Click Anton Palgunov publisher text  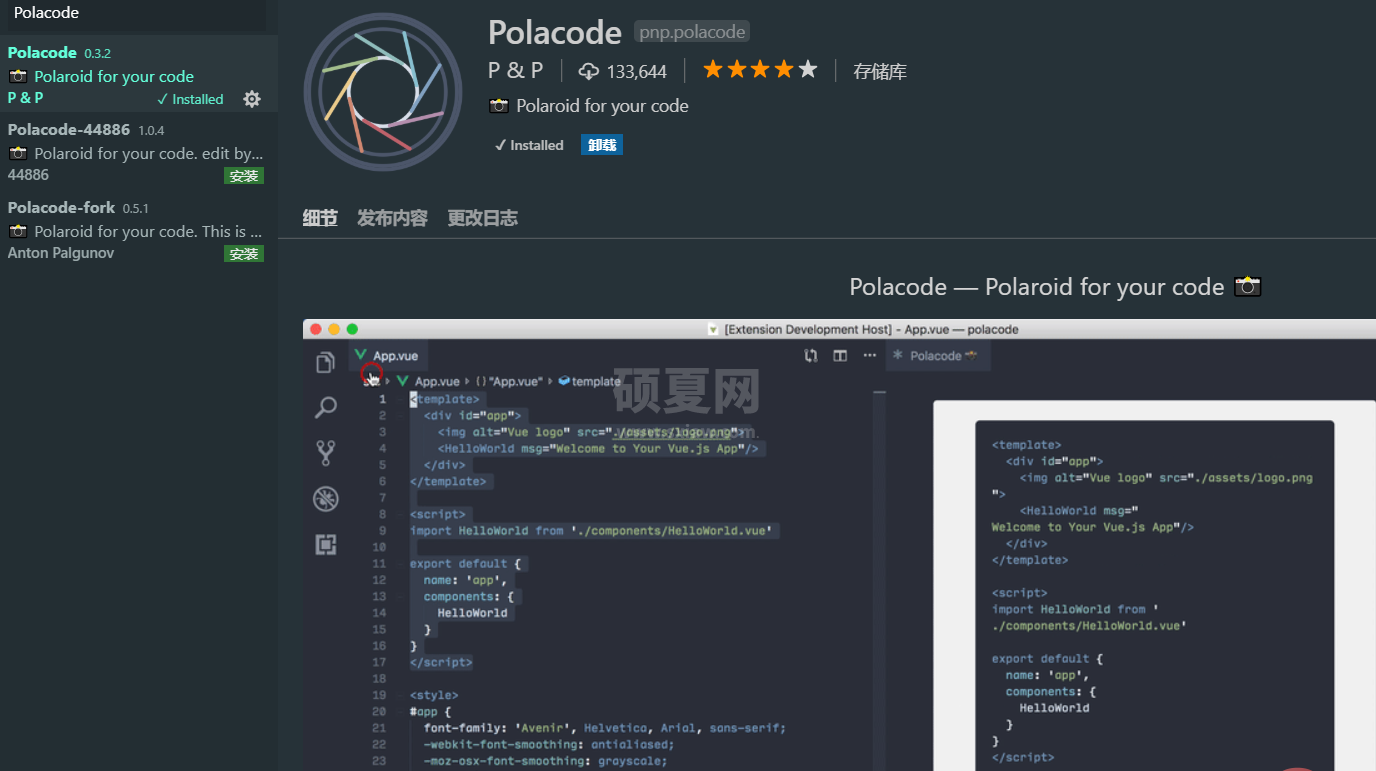(61, 253)
